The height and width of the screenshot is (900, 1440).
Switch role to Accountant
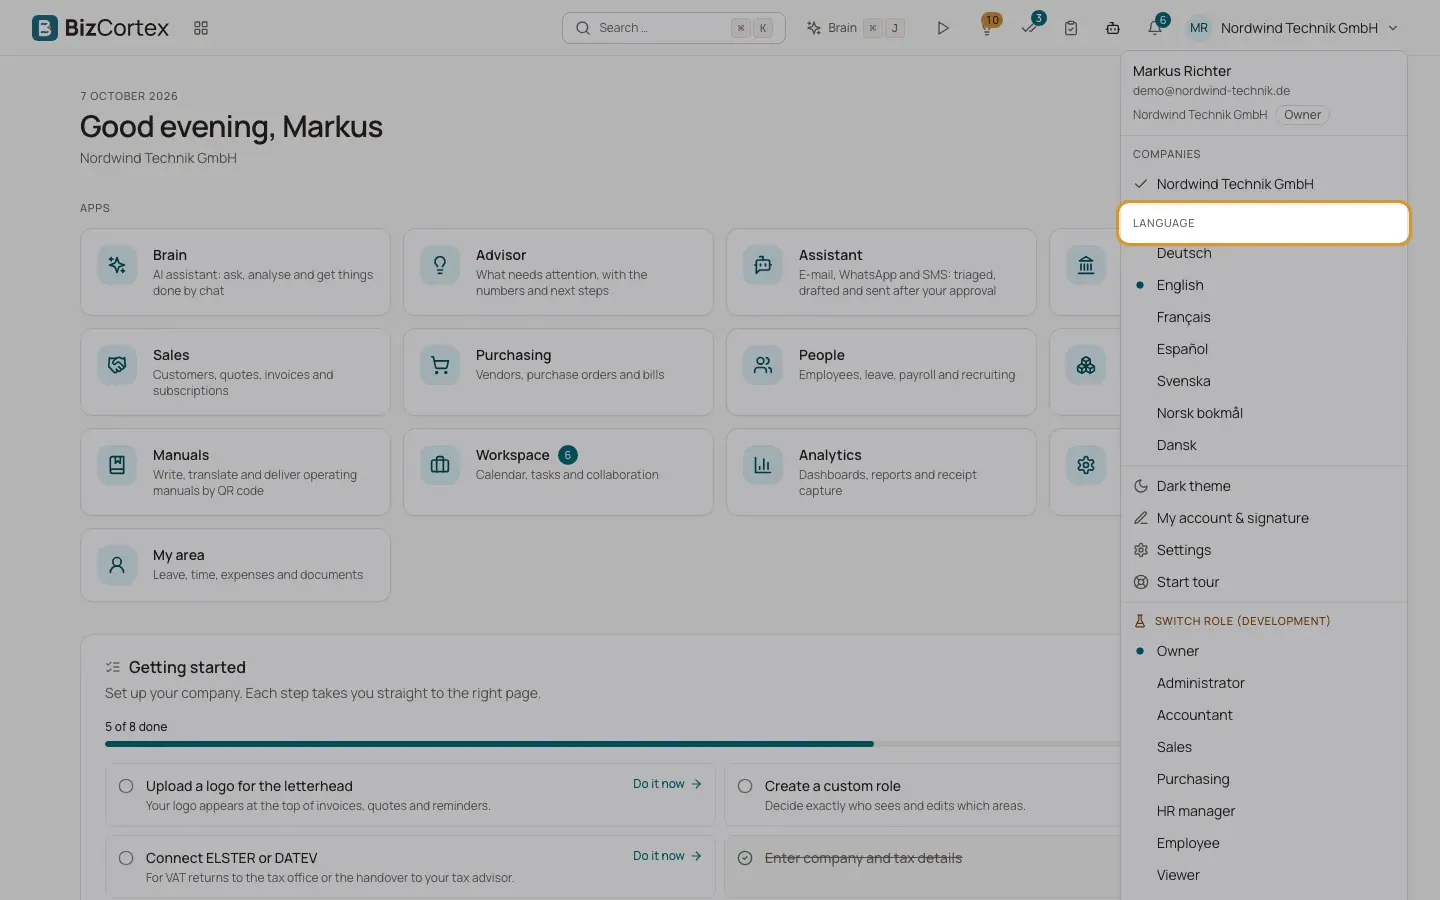click(1264, 715)
